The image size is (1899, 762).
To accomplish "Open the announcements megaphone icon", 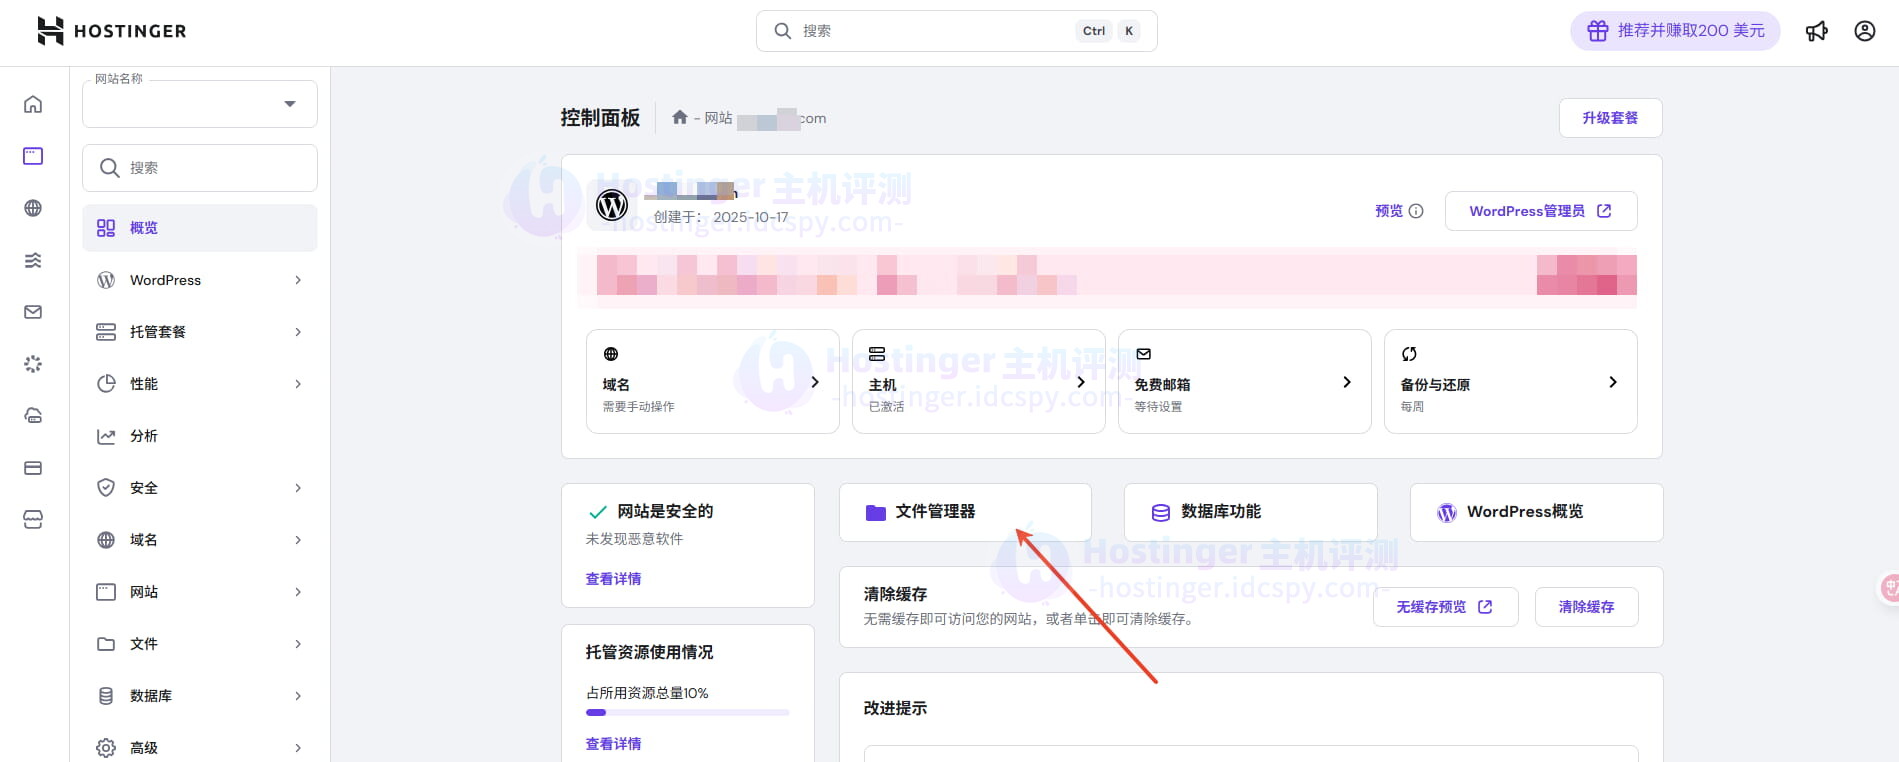I will coord(1816,31).
